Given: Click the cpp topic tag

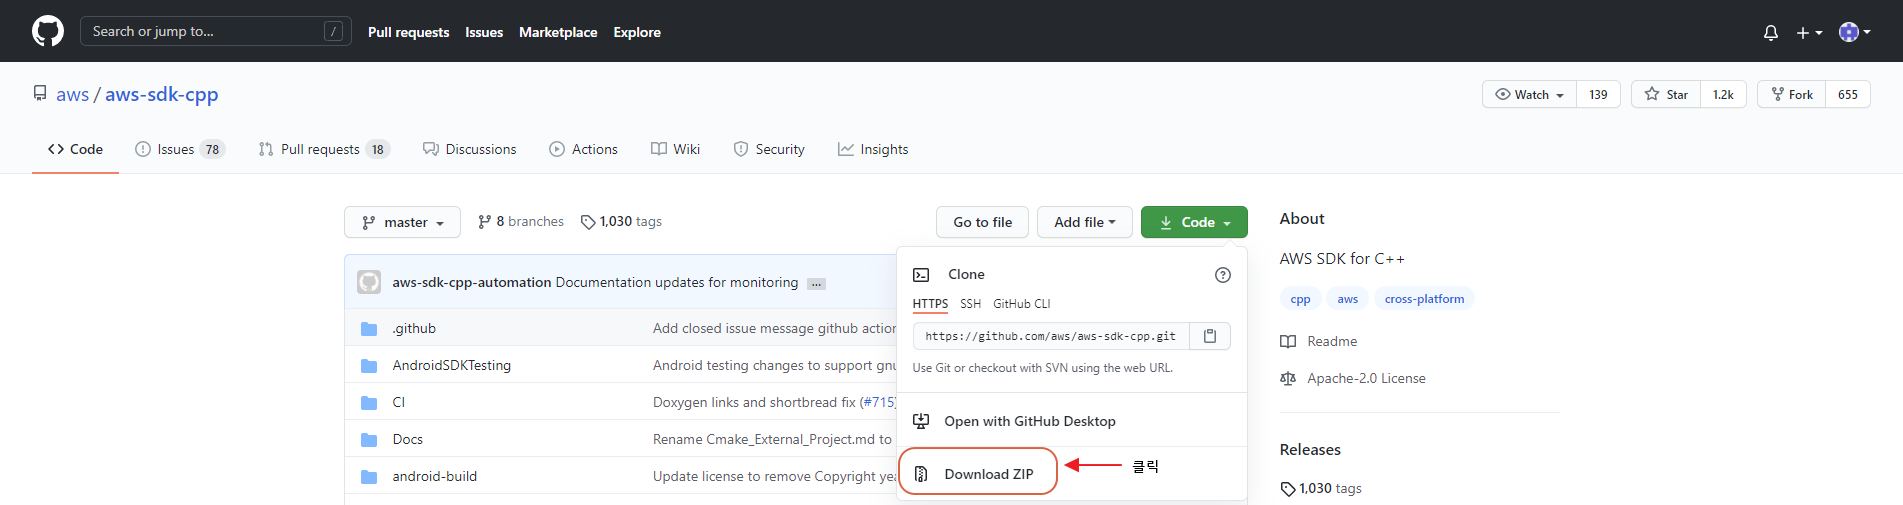Looking at the screenshot, I should point(1300,299).
